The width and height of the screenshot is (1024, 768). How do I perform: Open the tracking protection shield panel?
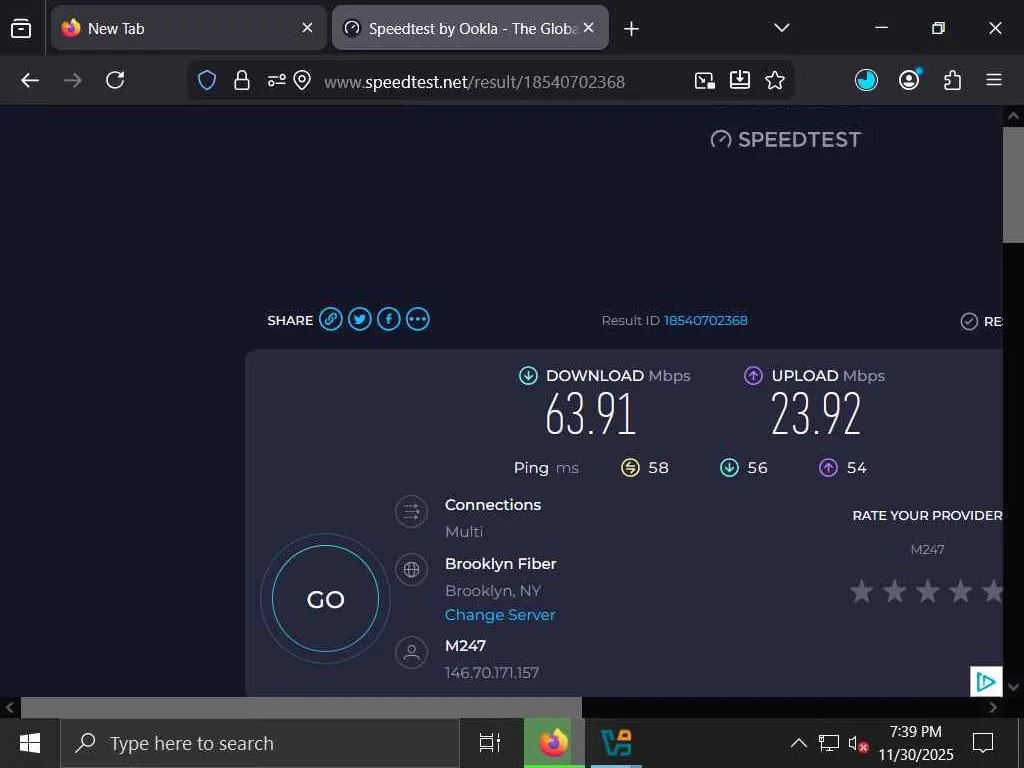(207, 81)
